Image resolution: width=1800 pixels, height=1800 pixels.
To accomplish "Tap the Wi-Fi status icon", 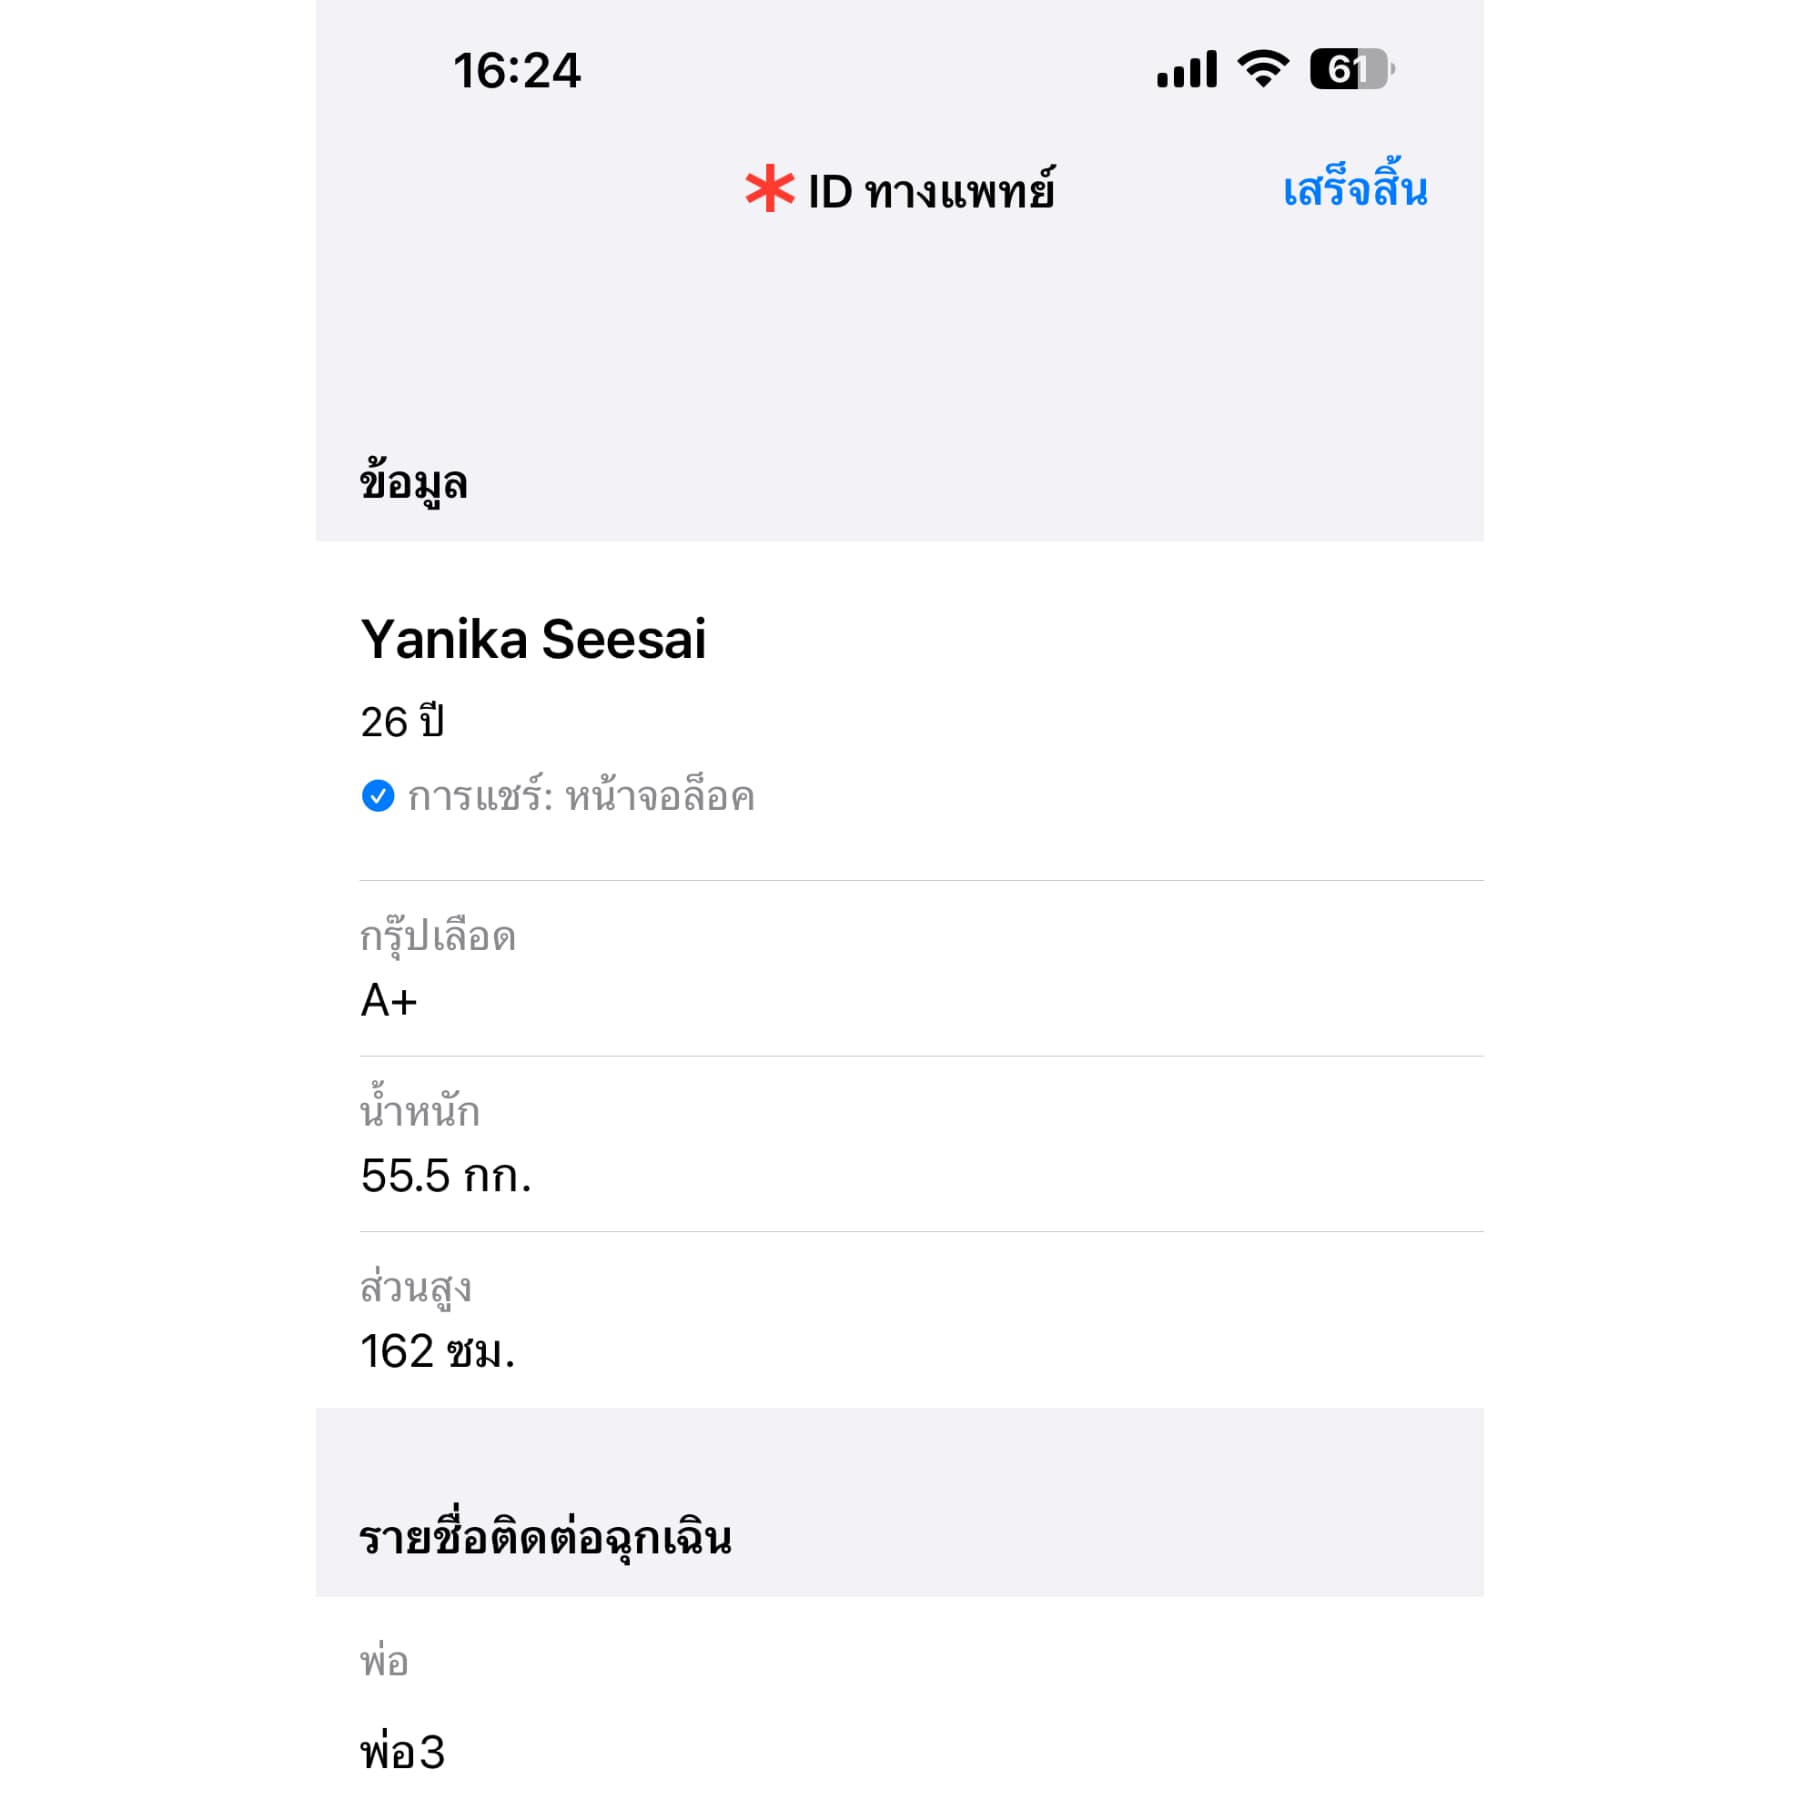I will click(1263, 69).
